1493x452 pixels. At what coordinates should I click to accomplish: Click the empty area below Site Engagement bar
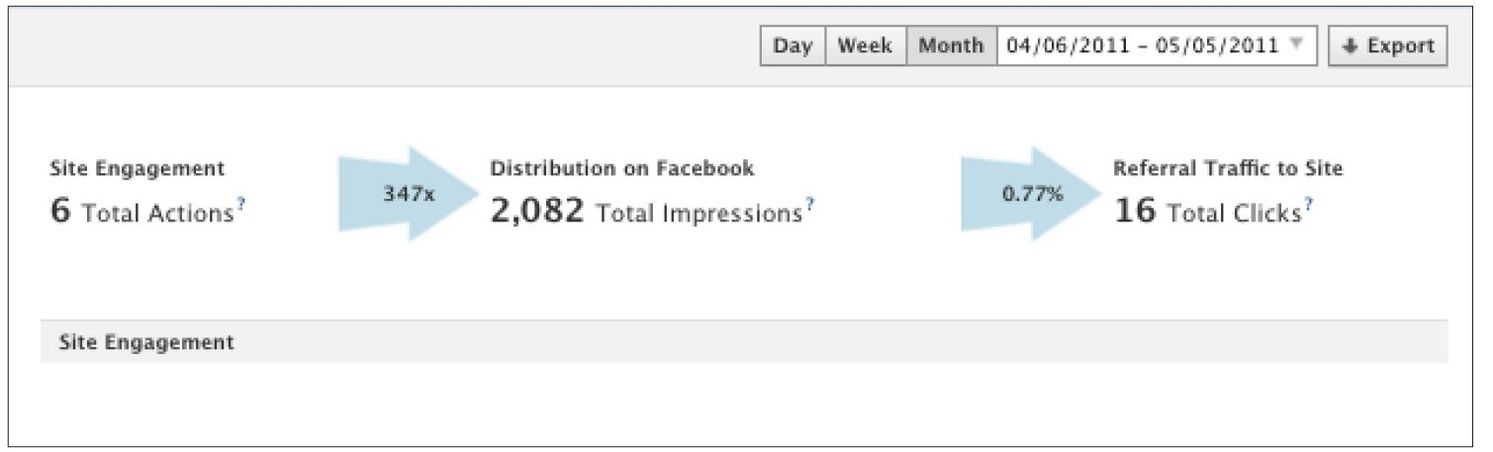[744, 400]
